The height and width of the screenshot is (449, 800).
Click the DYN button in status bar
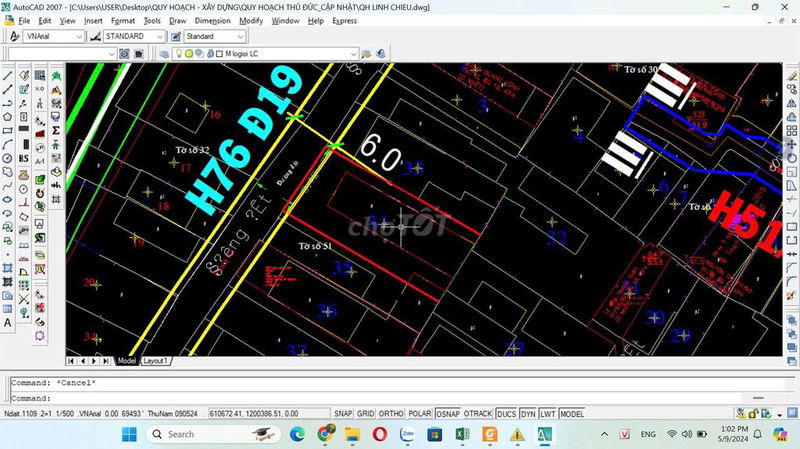529,413
